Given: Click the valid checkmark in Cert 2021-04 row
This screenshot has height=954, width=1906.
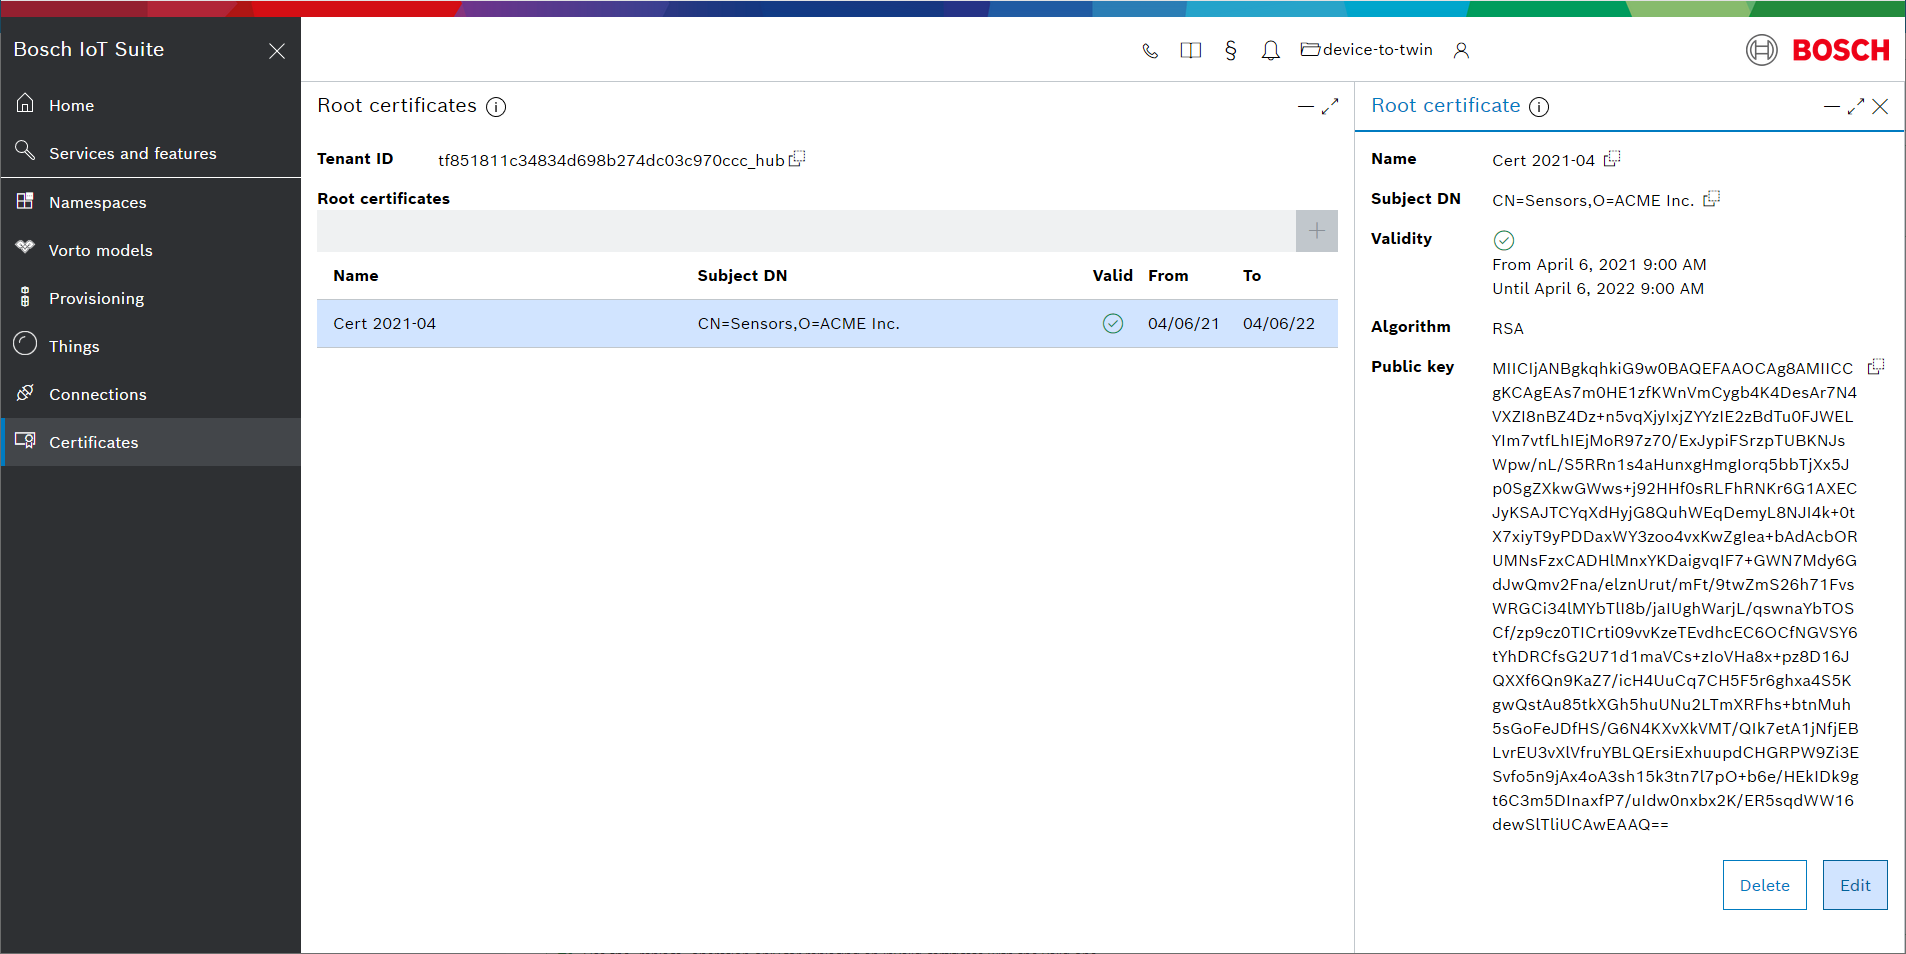Looking at the screenshot, I should (1113, 323).
